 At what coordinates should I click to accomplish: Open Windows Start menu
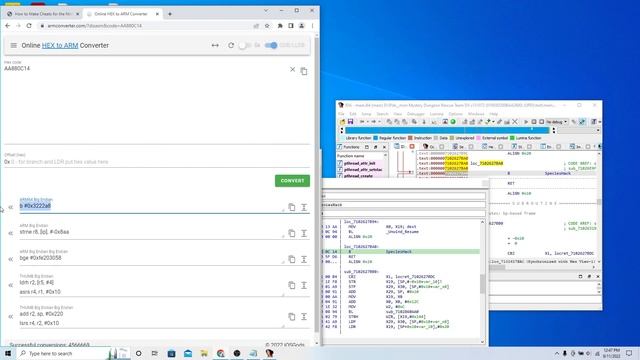(x=8, y=353)
